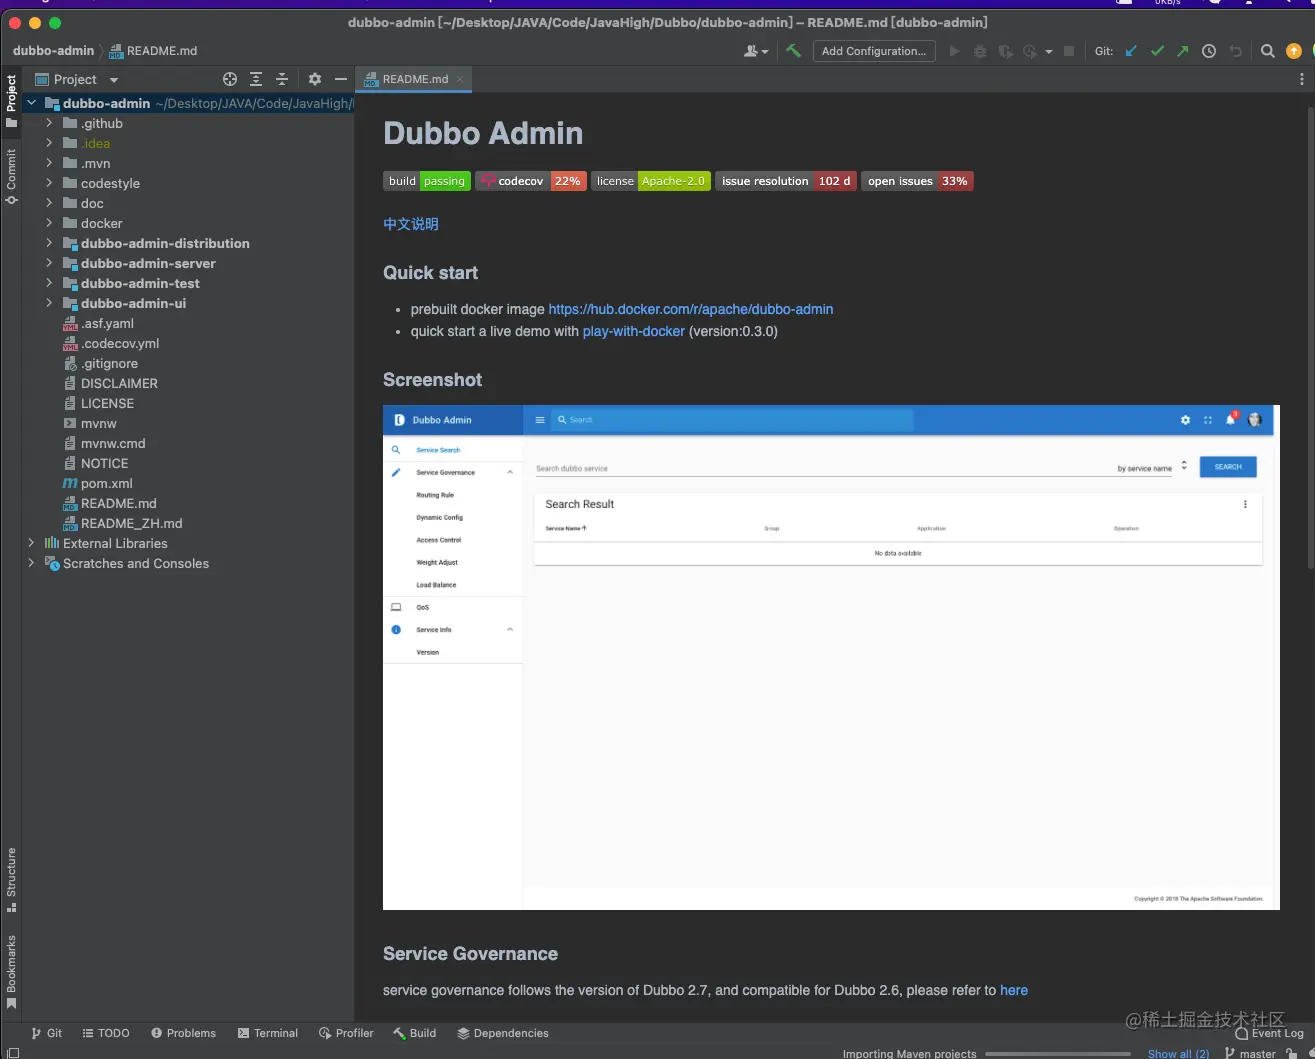
Task: Expand External Libraries node
Action: click(32, 543)
